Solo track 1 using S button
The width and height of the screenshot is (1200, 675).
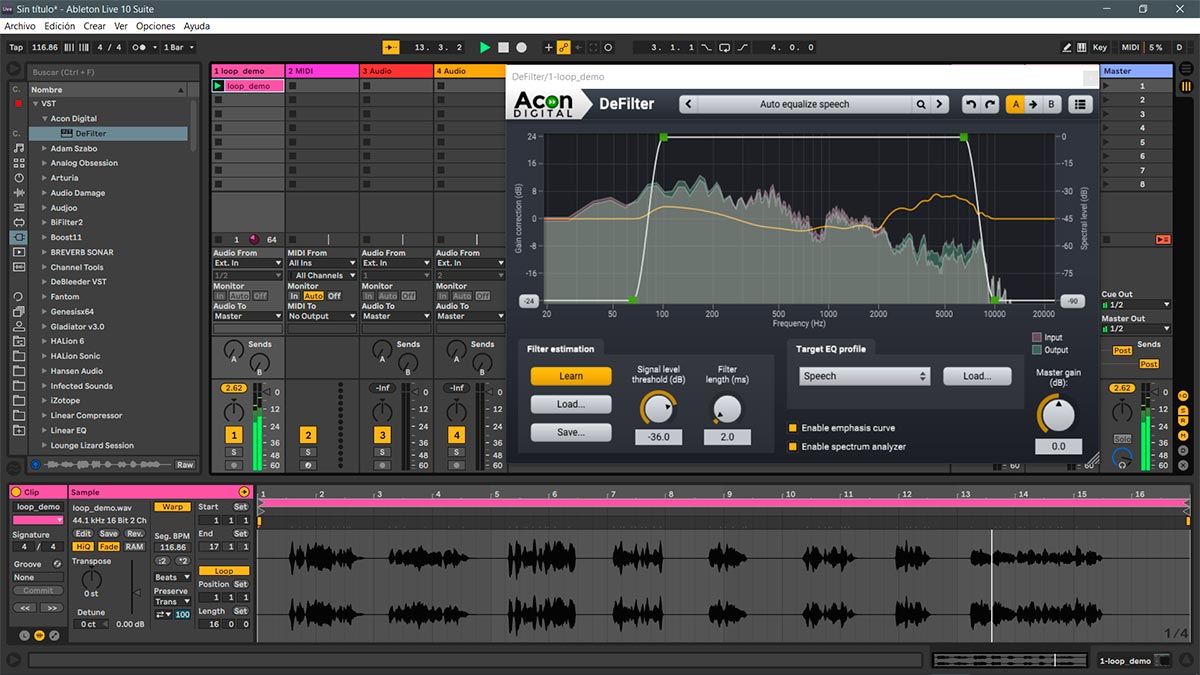(x=233, y=452)
